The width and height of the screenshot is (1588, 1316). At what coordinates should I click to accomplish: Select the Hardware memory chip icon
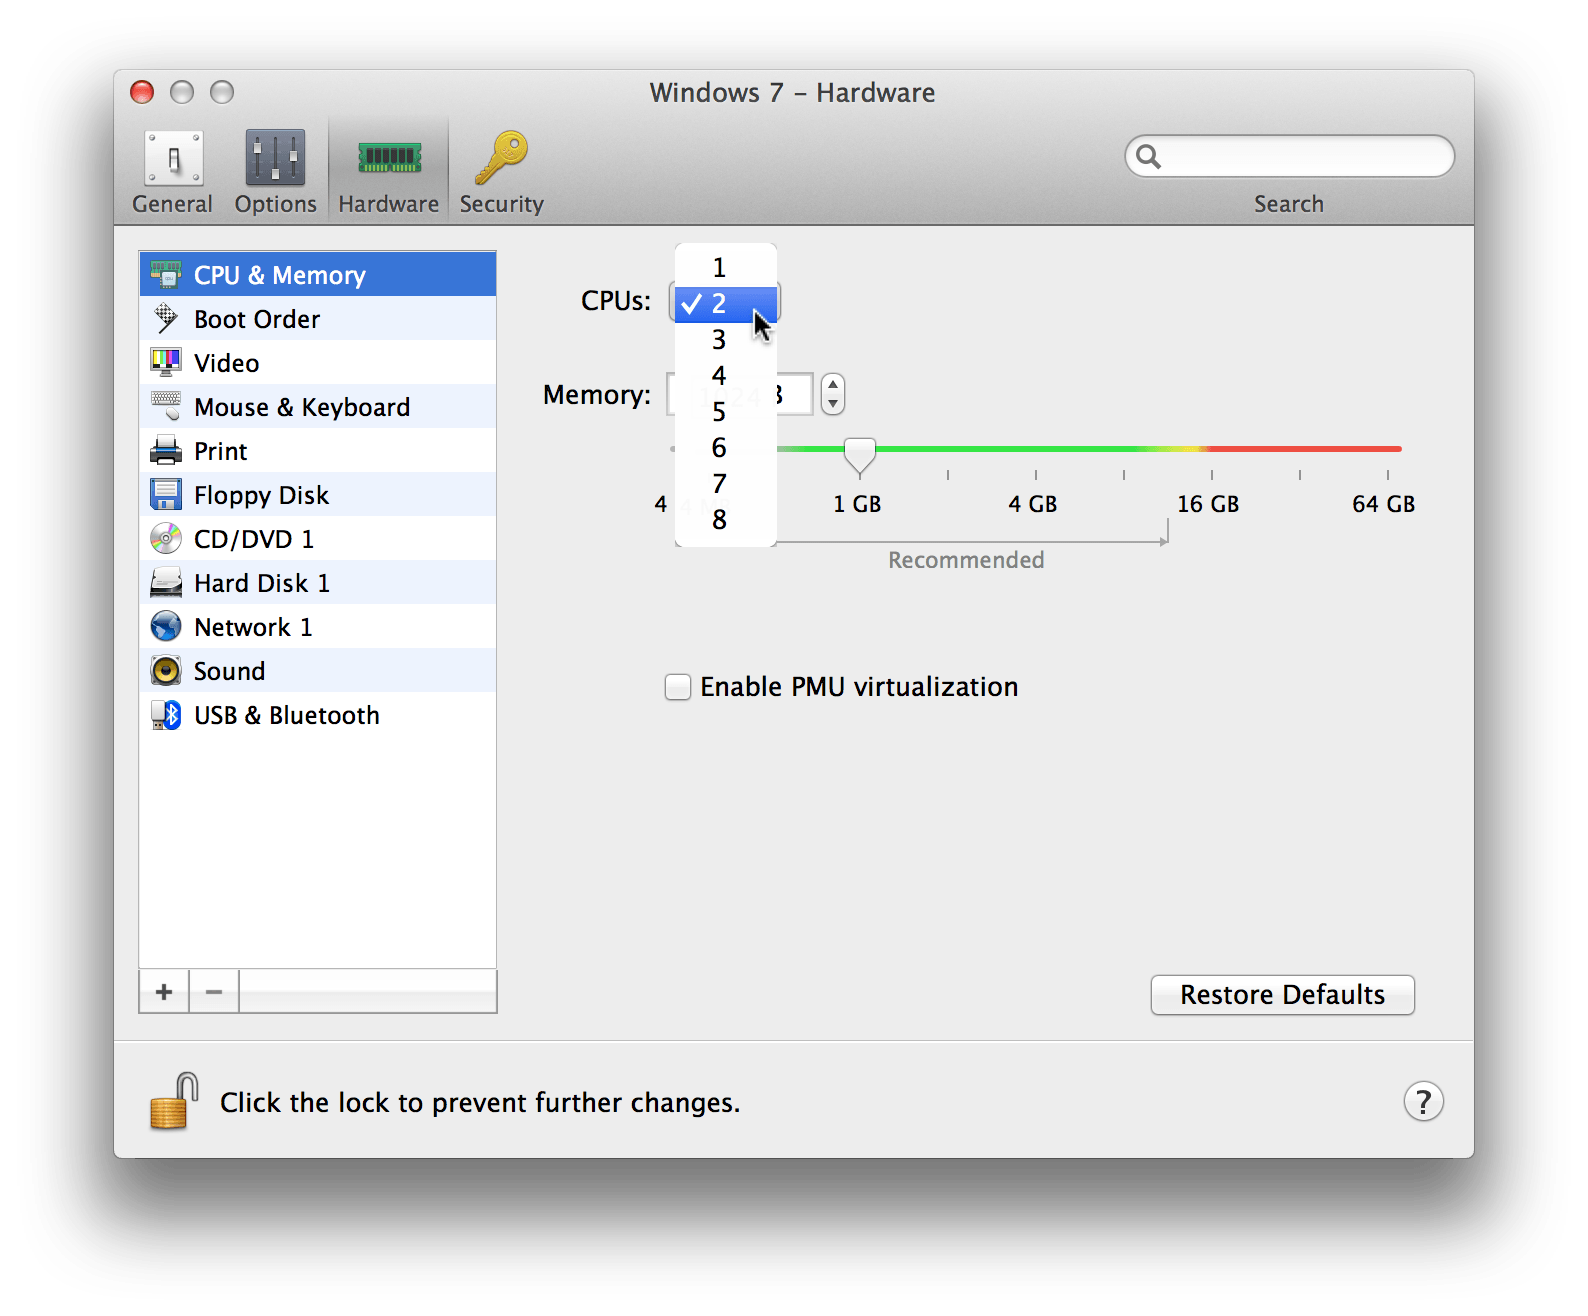tap(389, 158)
